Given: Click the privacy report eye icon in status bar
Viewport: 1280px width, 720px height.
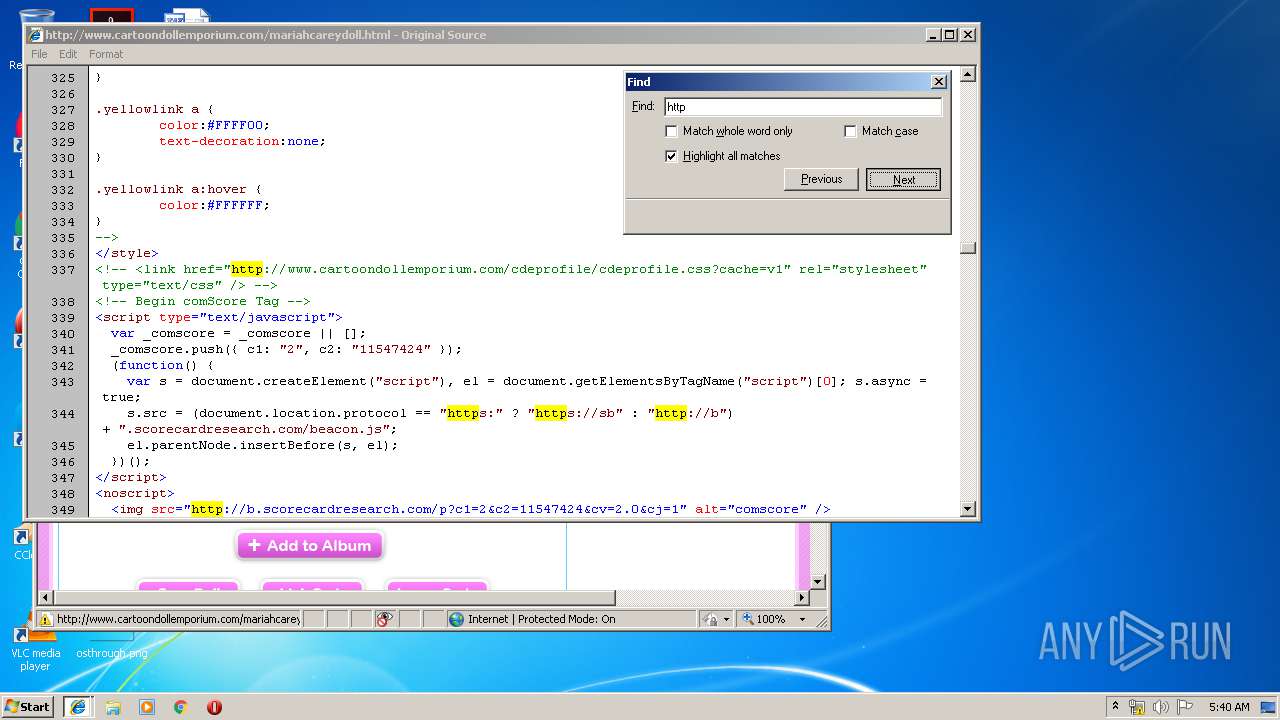Looking at the screenshot, I should click(x=384, y=619).
